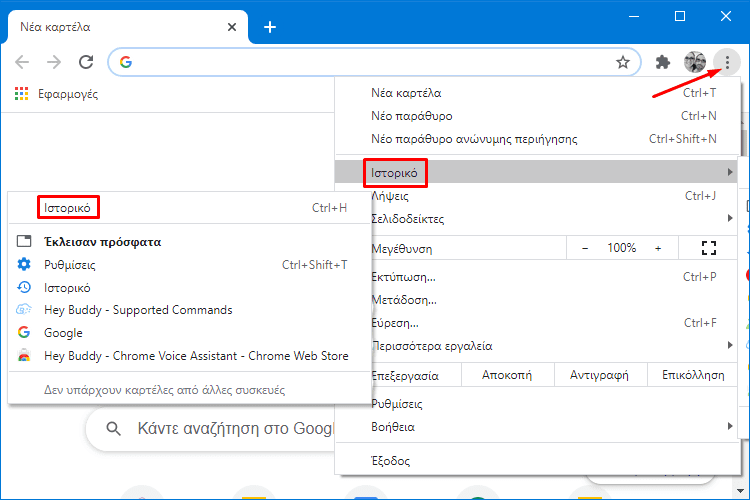Decrease zoom with minus button
Image resolution: width=750 pixels, height=500 pixels.
tap(585, 248)
